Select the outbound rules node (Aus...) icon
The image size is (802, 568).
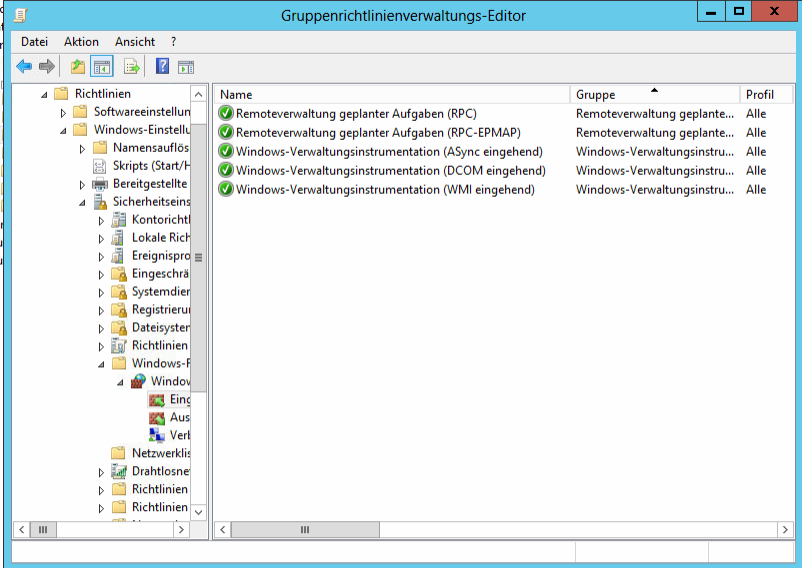[x=157, y=417]
